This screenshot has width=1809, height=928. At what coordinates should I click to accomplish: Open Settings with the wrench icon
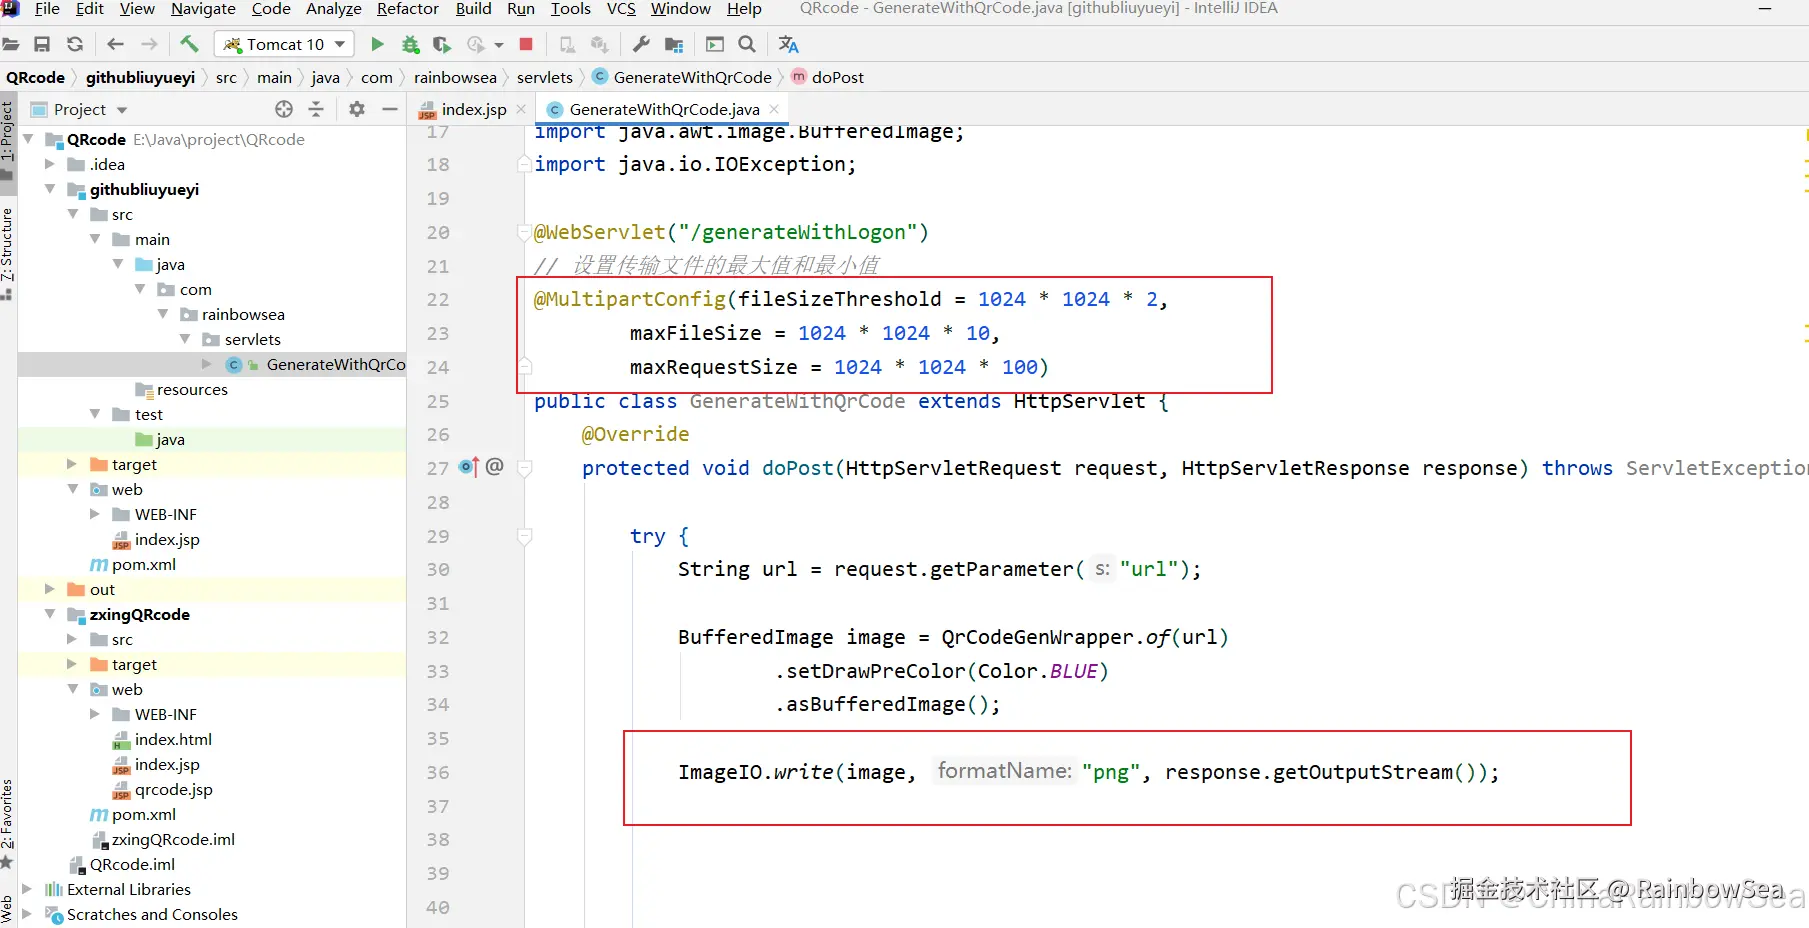click(x=641, y=44)
